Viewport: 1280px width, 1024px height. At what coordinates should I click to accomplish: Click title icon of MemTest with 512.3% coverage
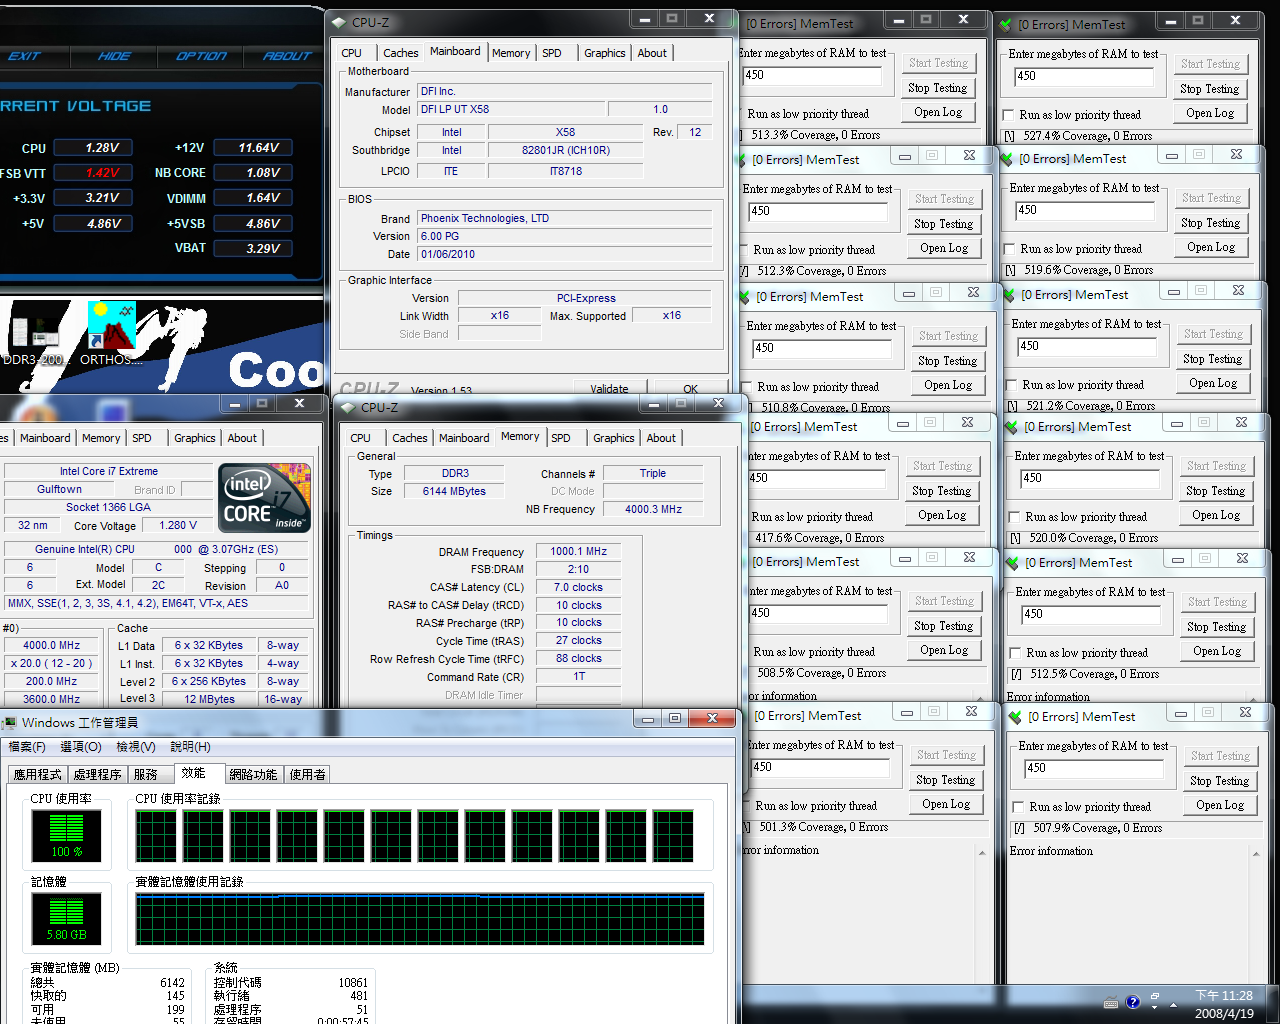(743, 159)
